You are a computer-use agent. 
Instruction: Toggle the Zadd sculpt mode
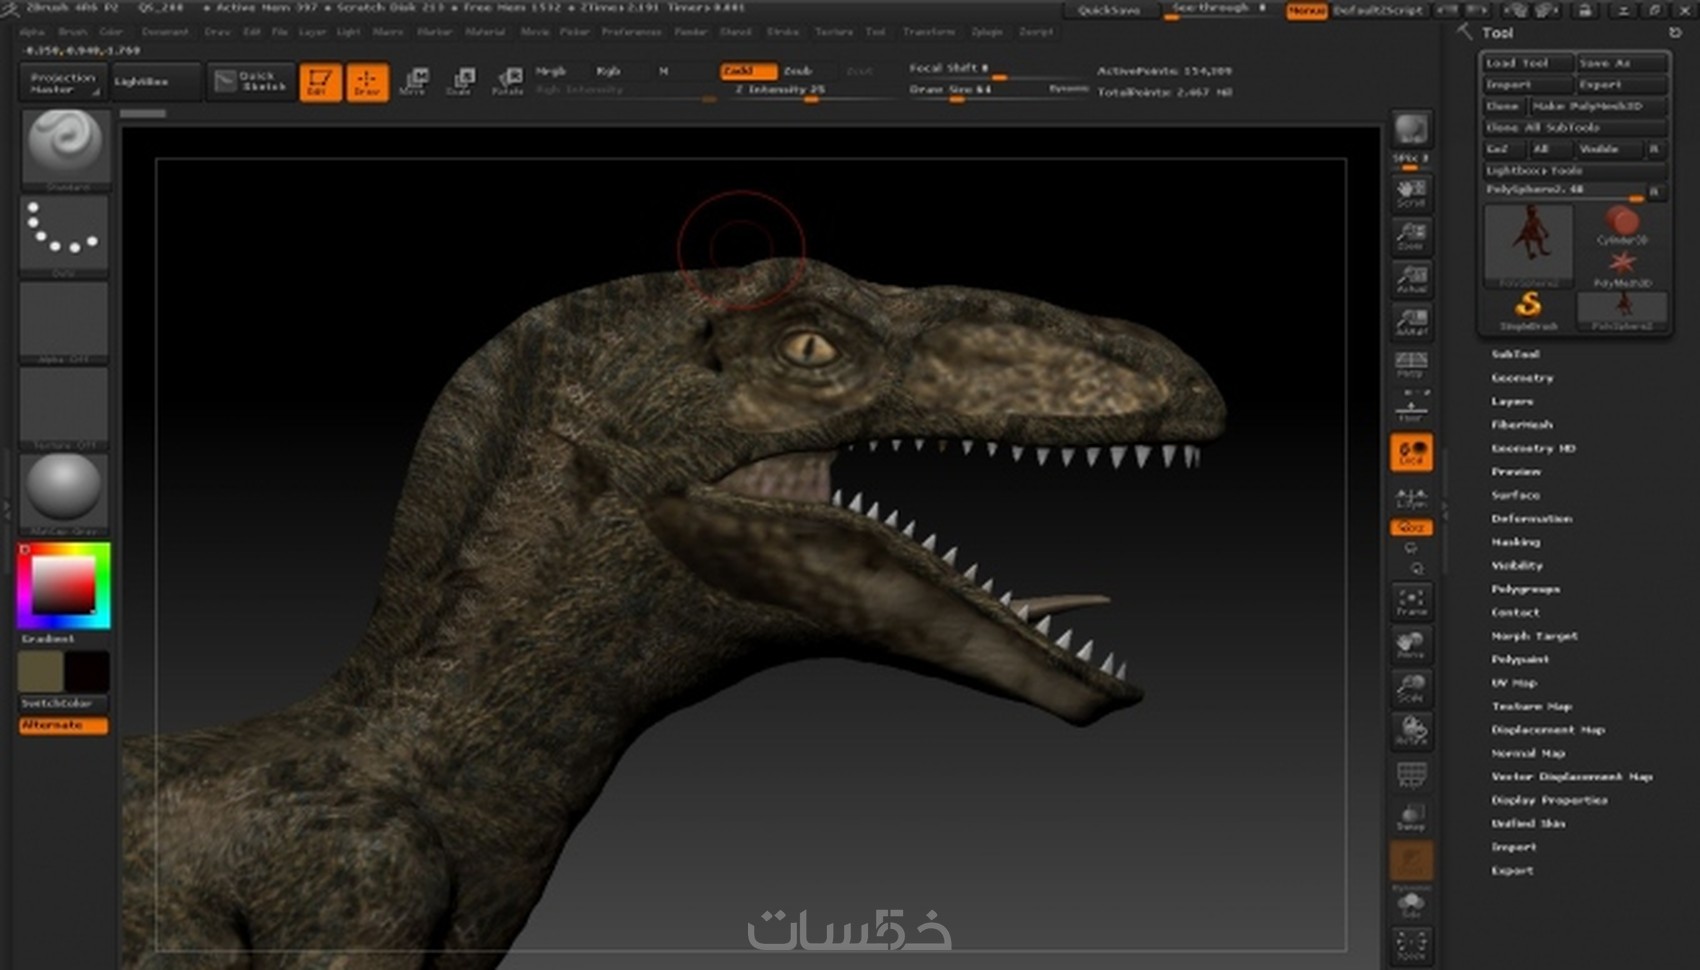click(x=747, y=71)
